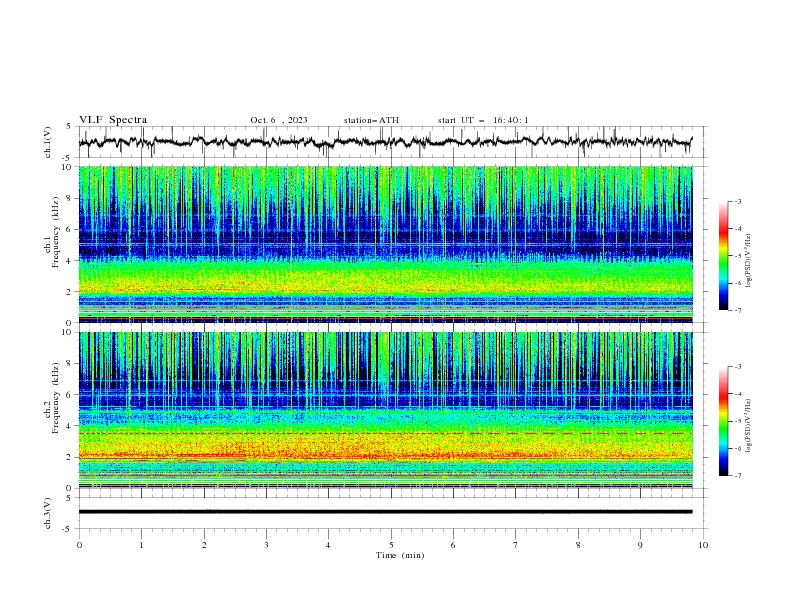This screenshot has width=792, height=612.
Task: Click the "2" kHz tick on ch.2 frequency axis
Action: pyautogui.click(x=70, y=457)
